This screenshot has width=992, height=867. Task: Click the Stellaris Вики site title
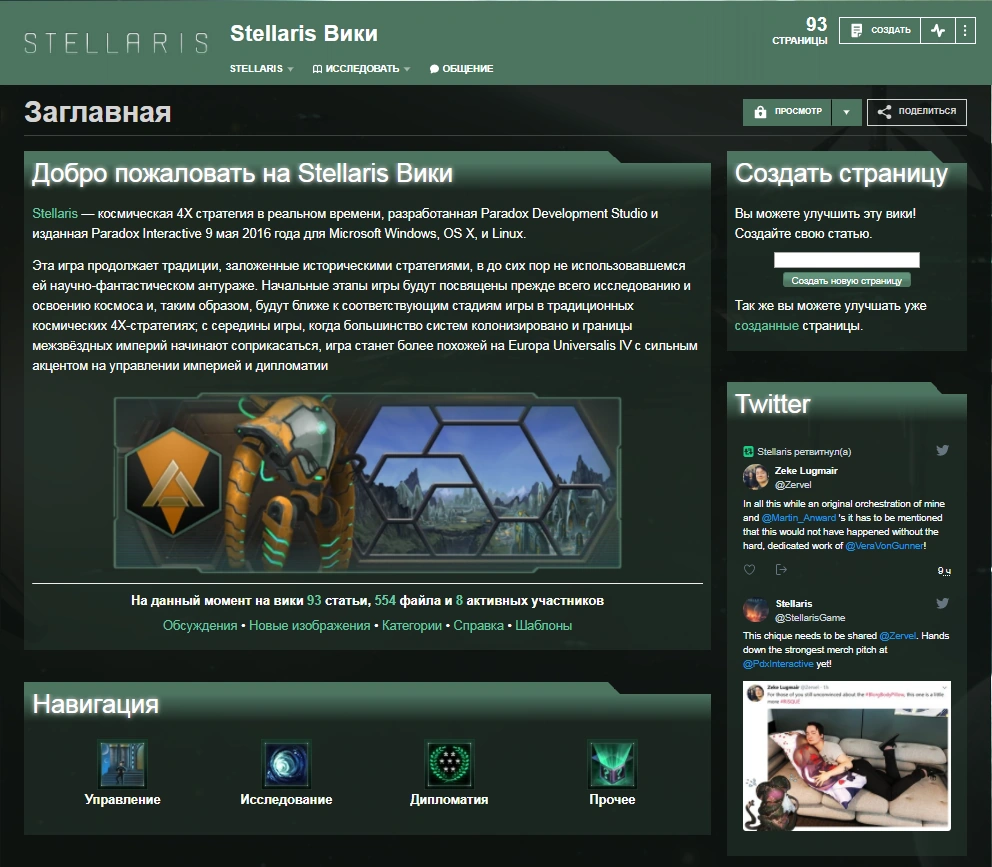(304, 33)
